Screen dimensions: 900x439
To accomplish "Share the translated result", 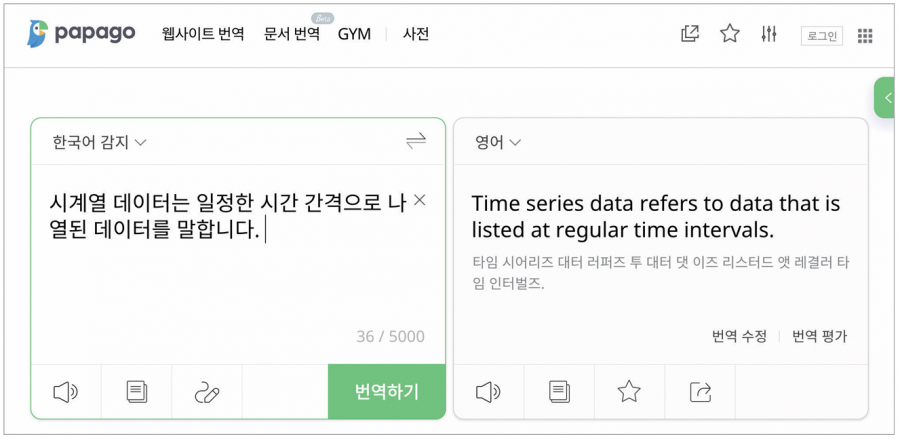I will pyautogui.click(x=700, y=393).
